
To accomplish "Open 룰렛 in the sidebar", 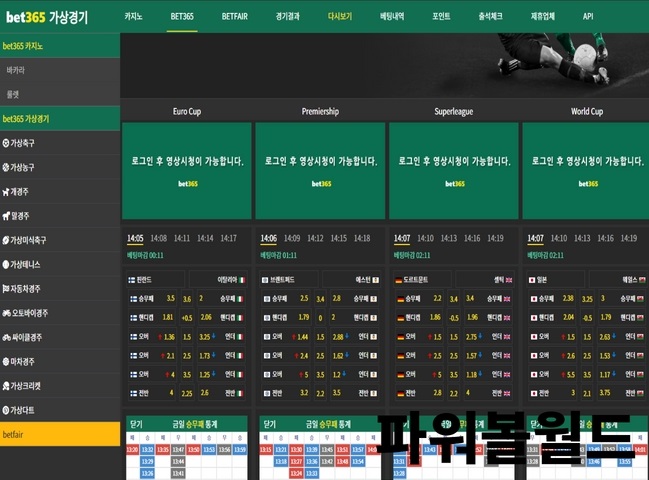I will point(60,94).
